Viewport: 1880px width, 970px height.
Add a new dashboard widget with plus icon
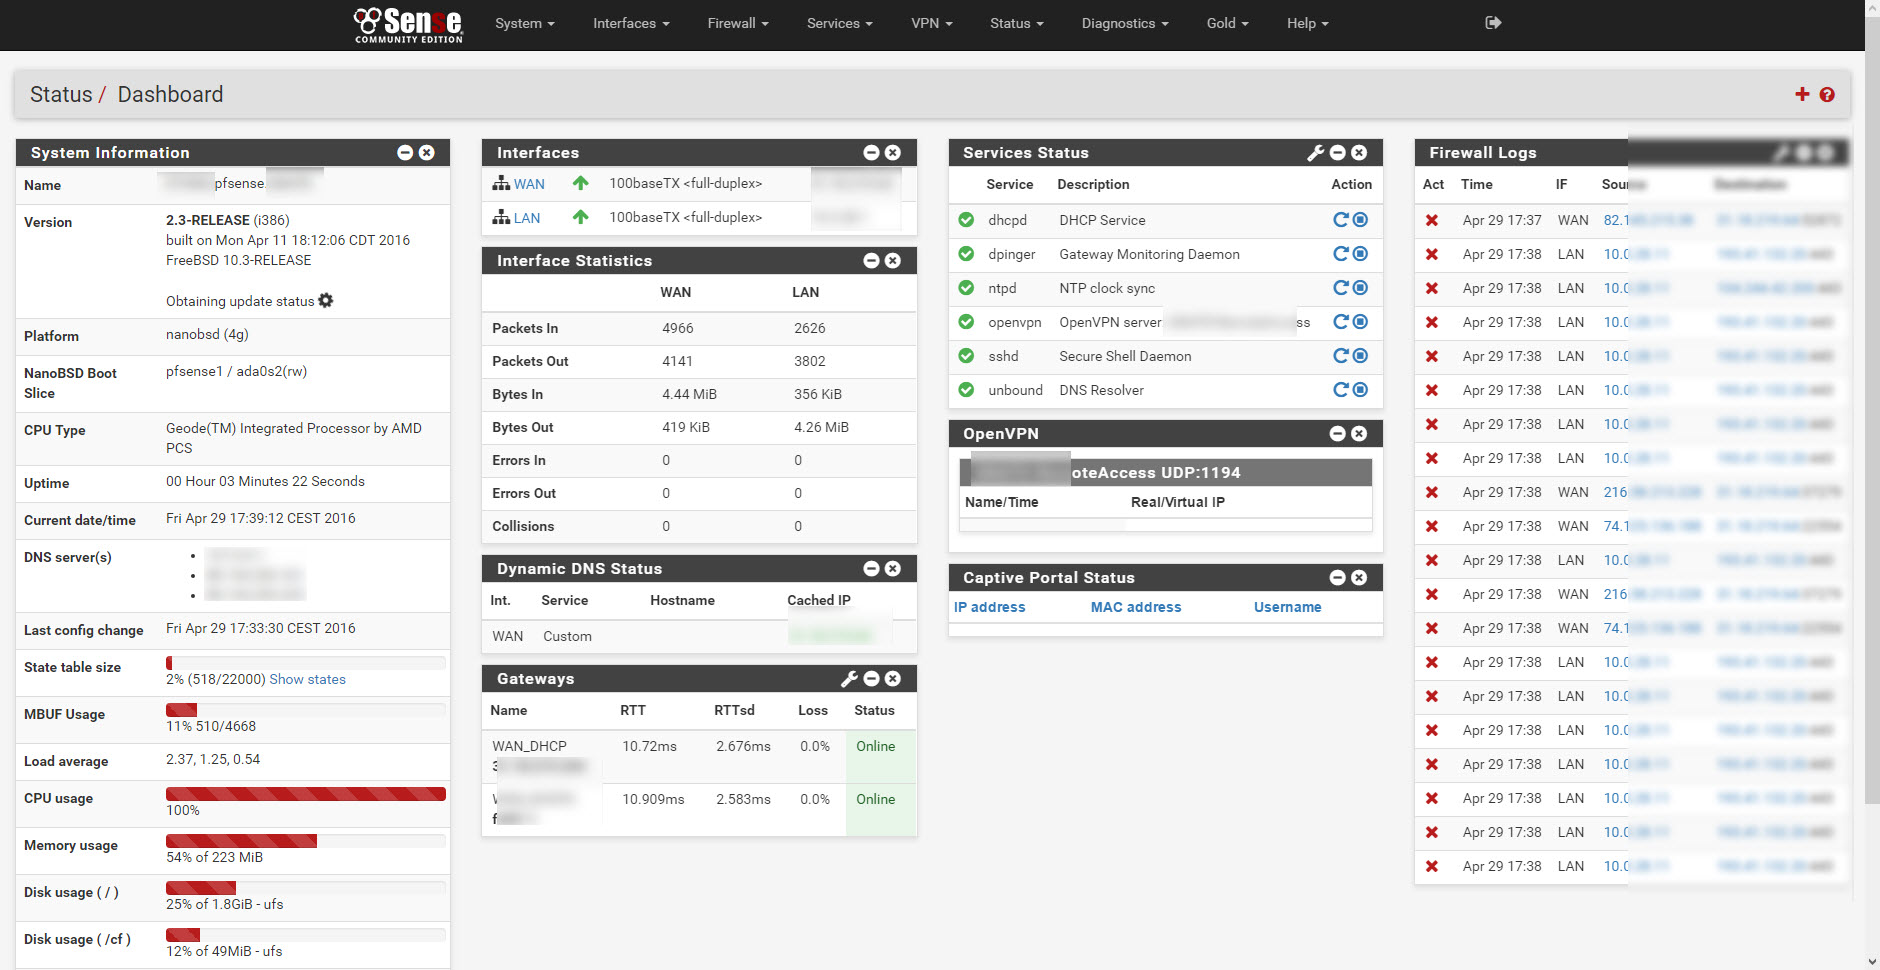1801,94
